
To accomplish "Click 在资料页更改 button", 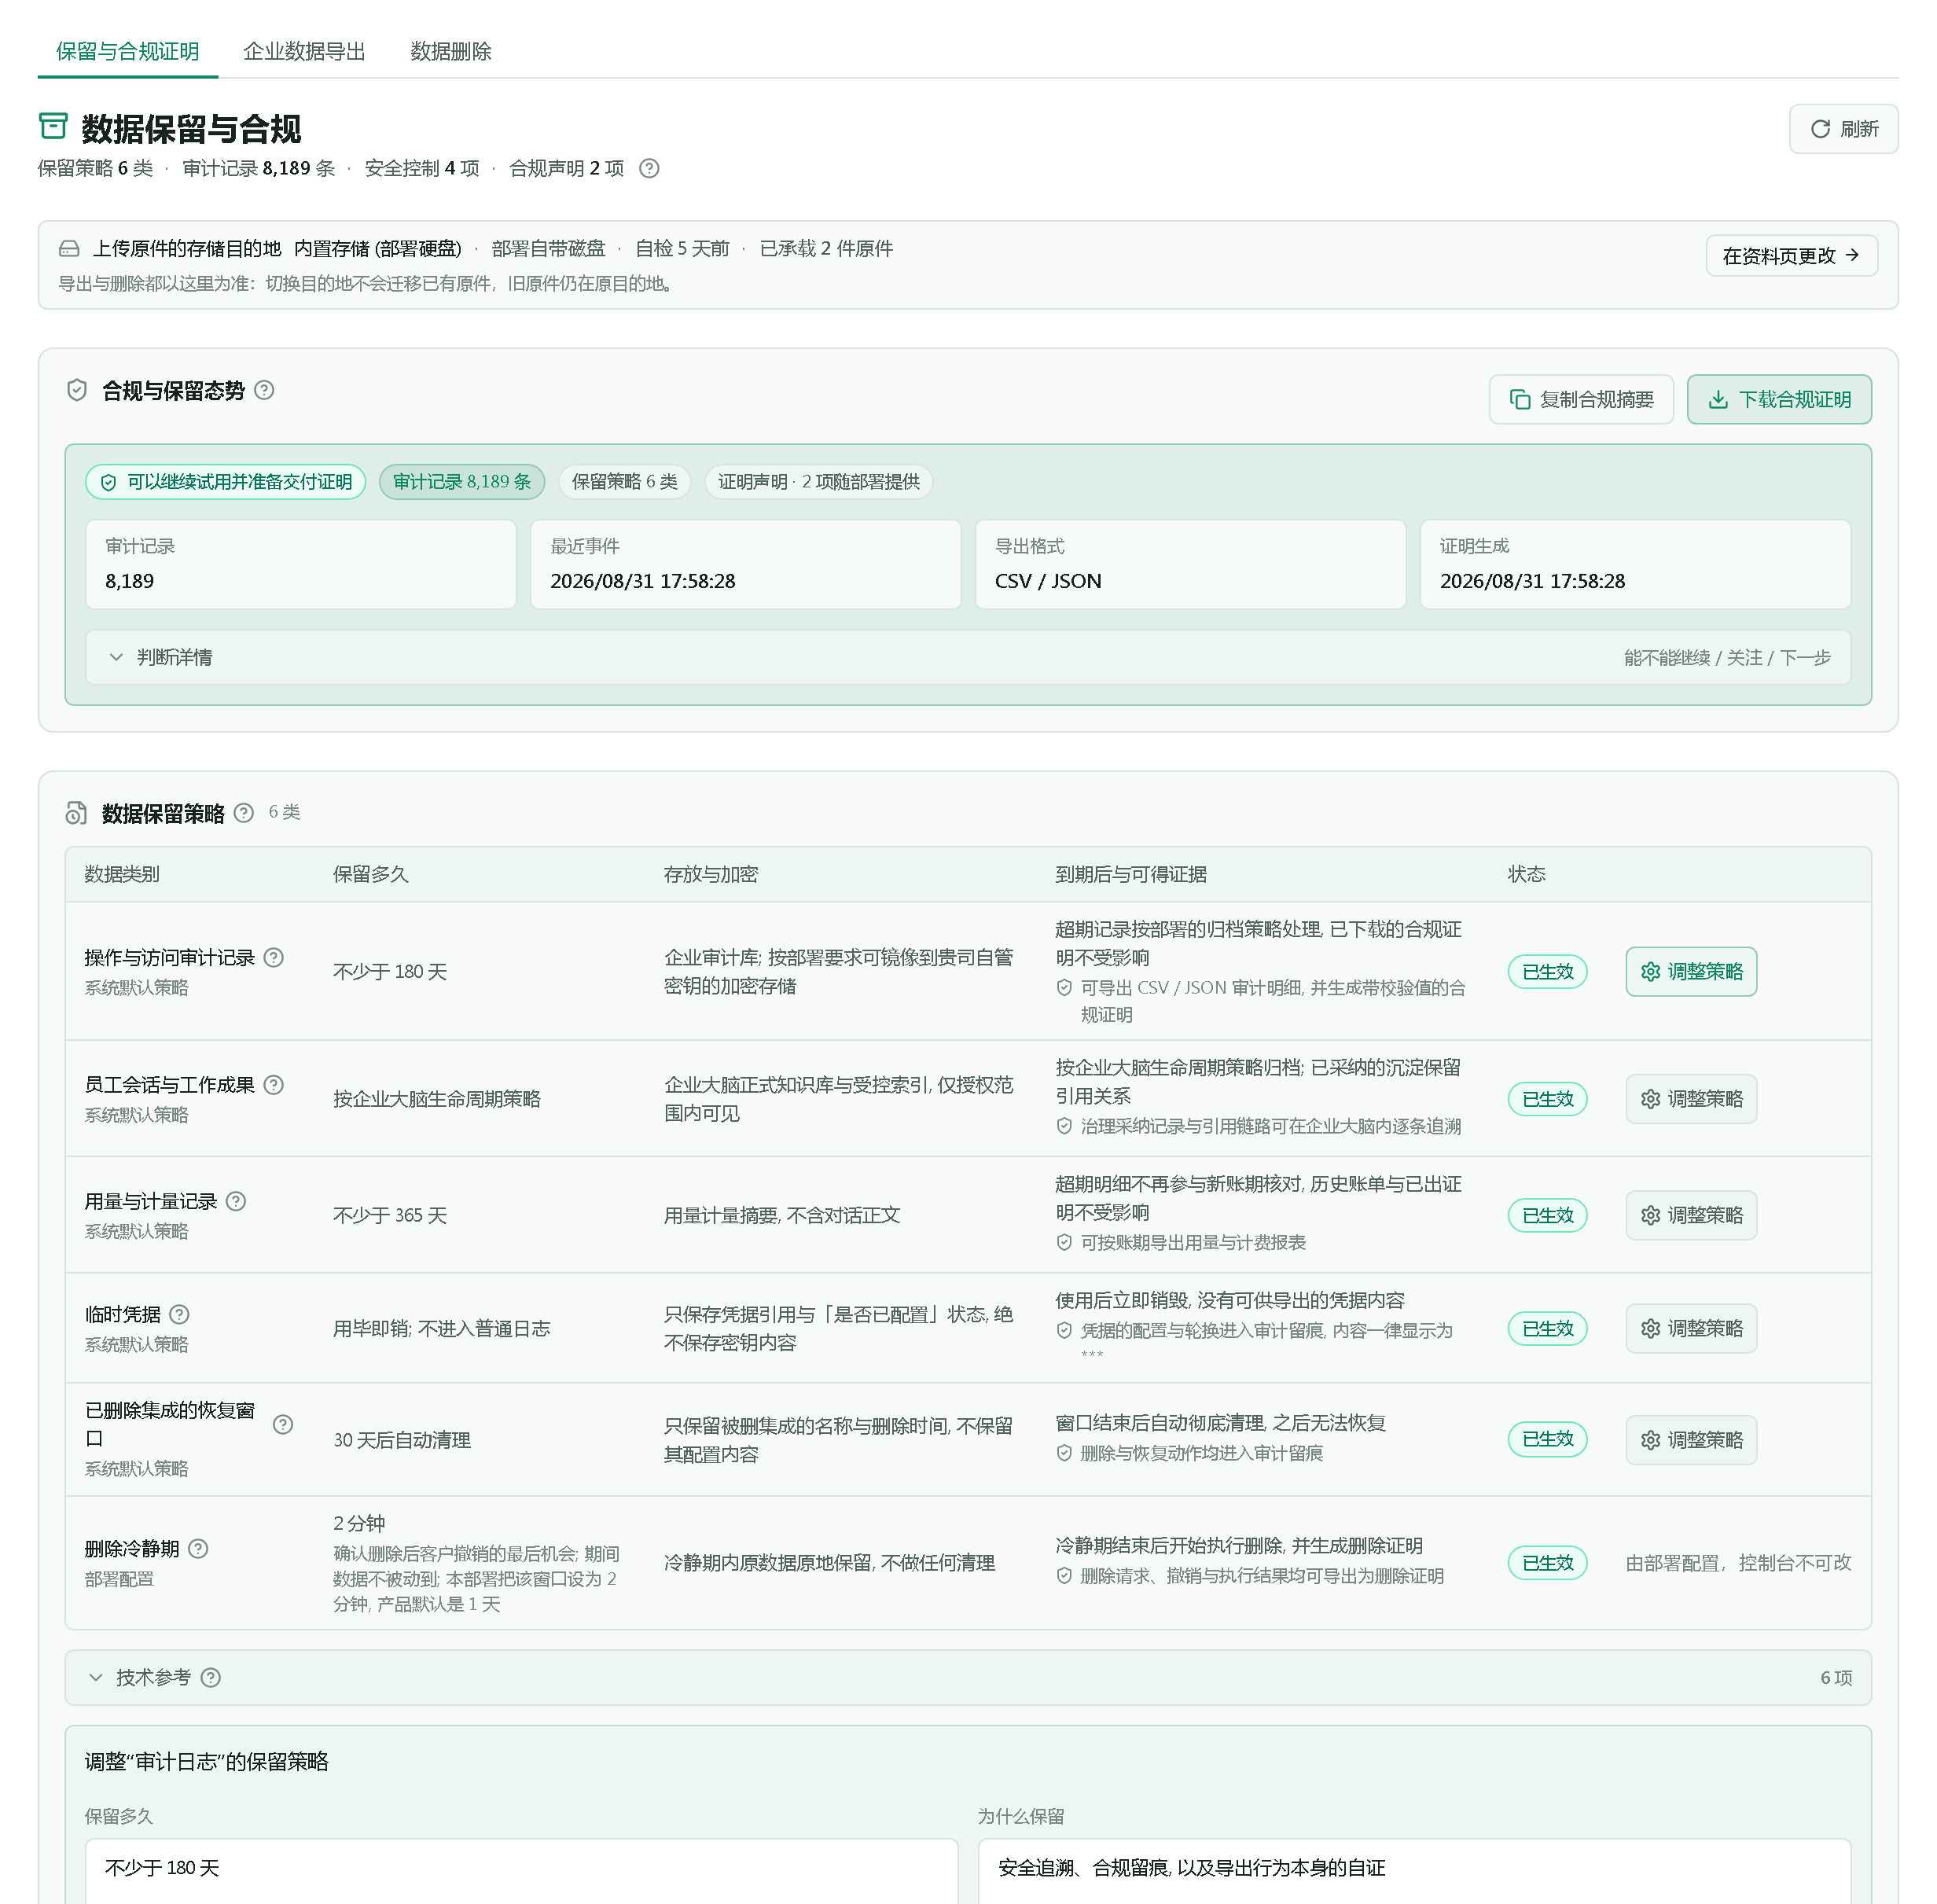I will pyautogui.click(x=1791, y=255).
